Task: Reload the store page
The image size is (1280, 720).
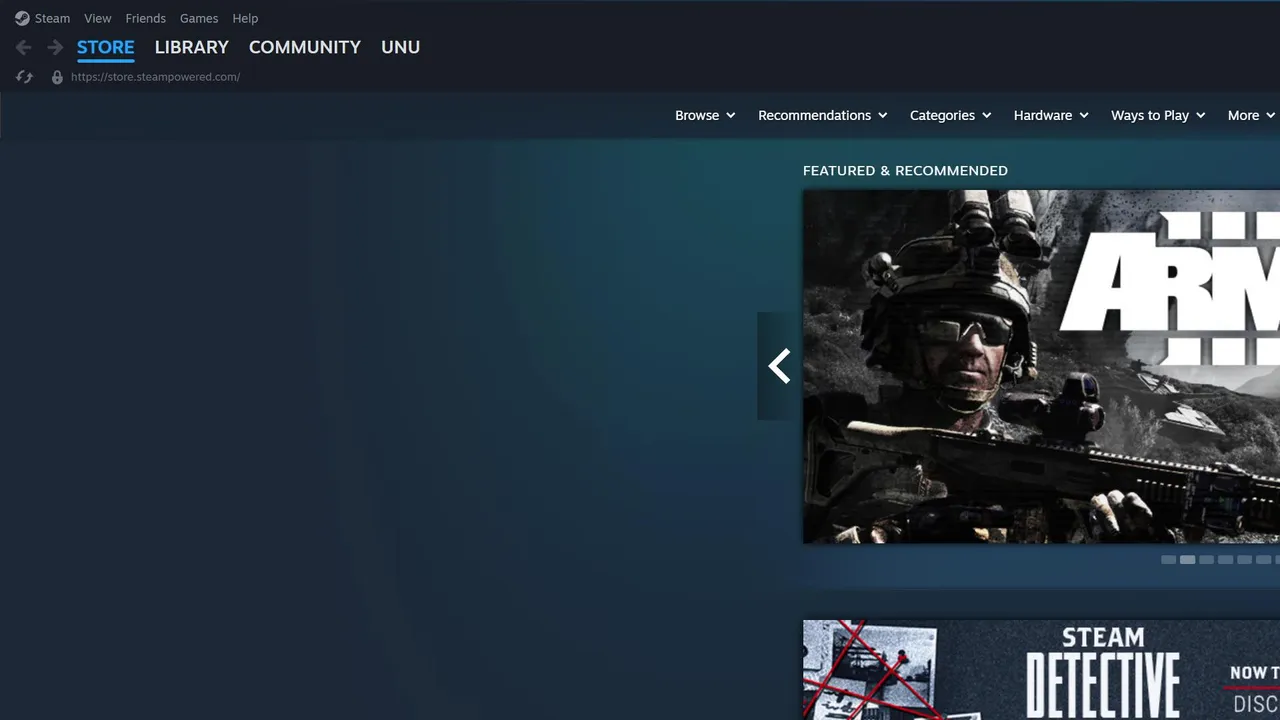Action: [x=25, y=77]
